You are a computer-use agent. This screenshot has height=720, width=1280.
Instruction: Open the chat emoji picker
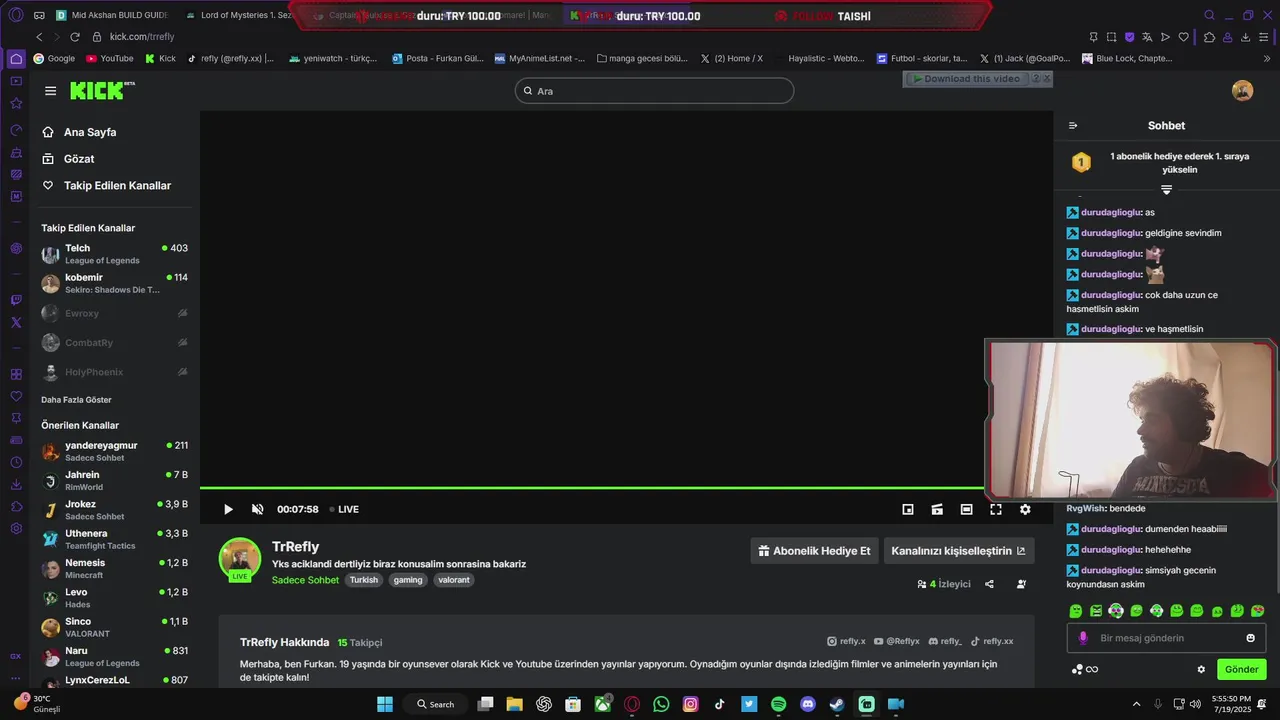point(1250,638)
